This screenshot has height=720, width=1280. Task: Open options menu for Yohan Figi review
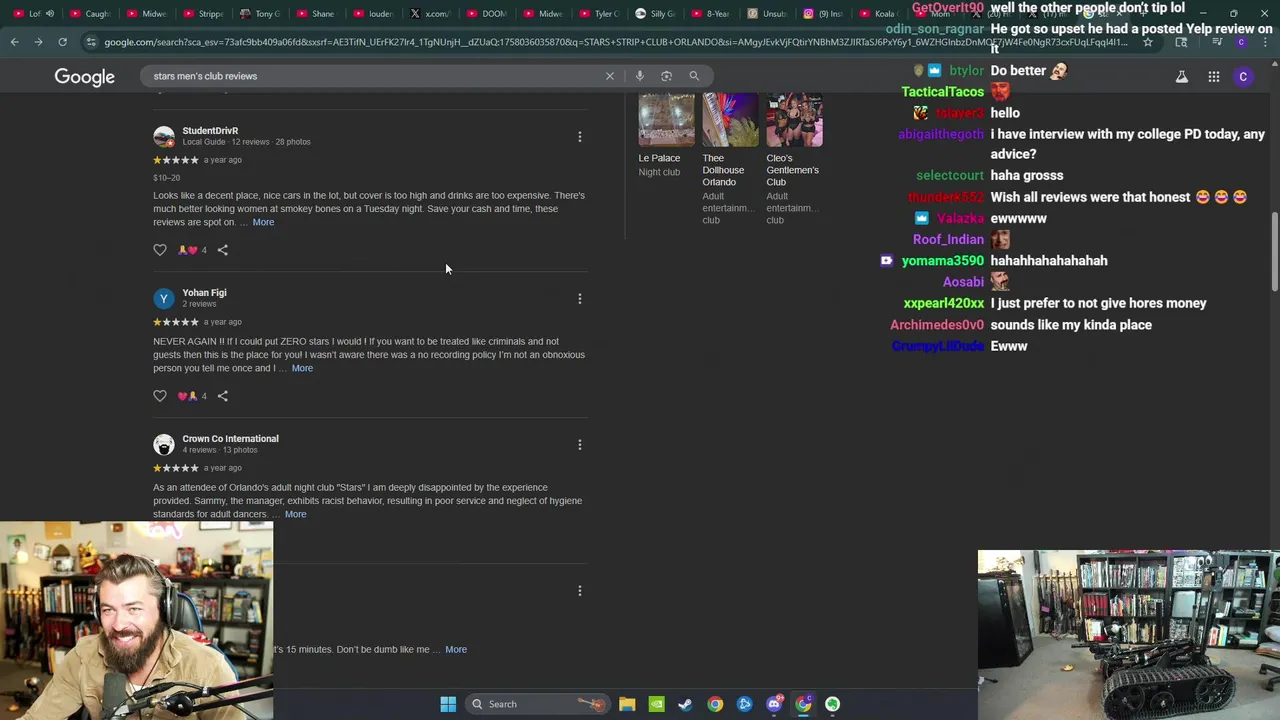[x=579, y=299]
